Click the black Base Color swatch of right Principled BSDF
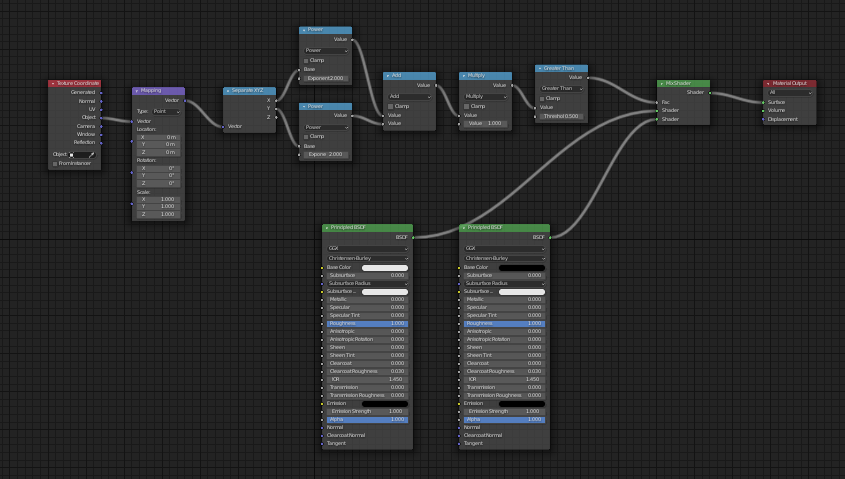Viewport: 845px width, 479px height. click(x=522, y=268)
